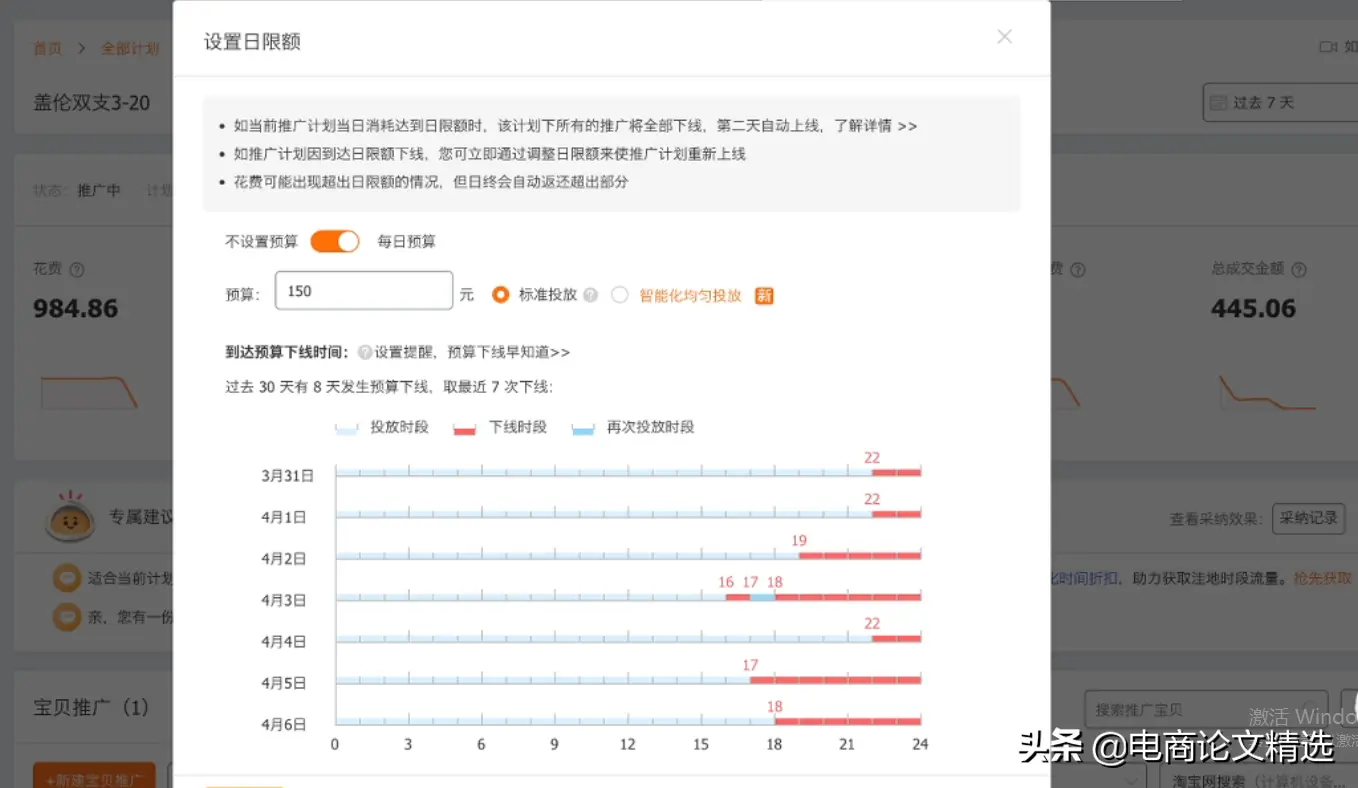Go to 首页 in the breadcrumb
Image resolution: width=1358 pixels, height=788 pixels.
(47, 48)
